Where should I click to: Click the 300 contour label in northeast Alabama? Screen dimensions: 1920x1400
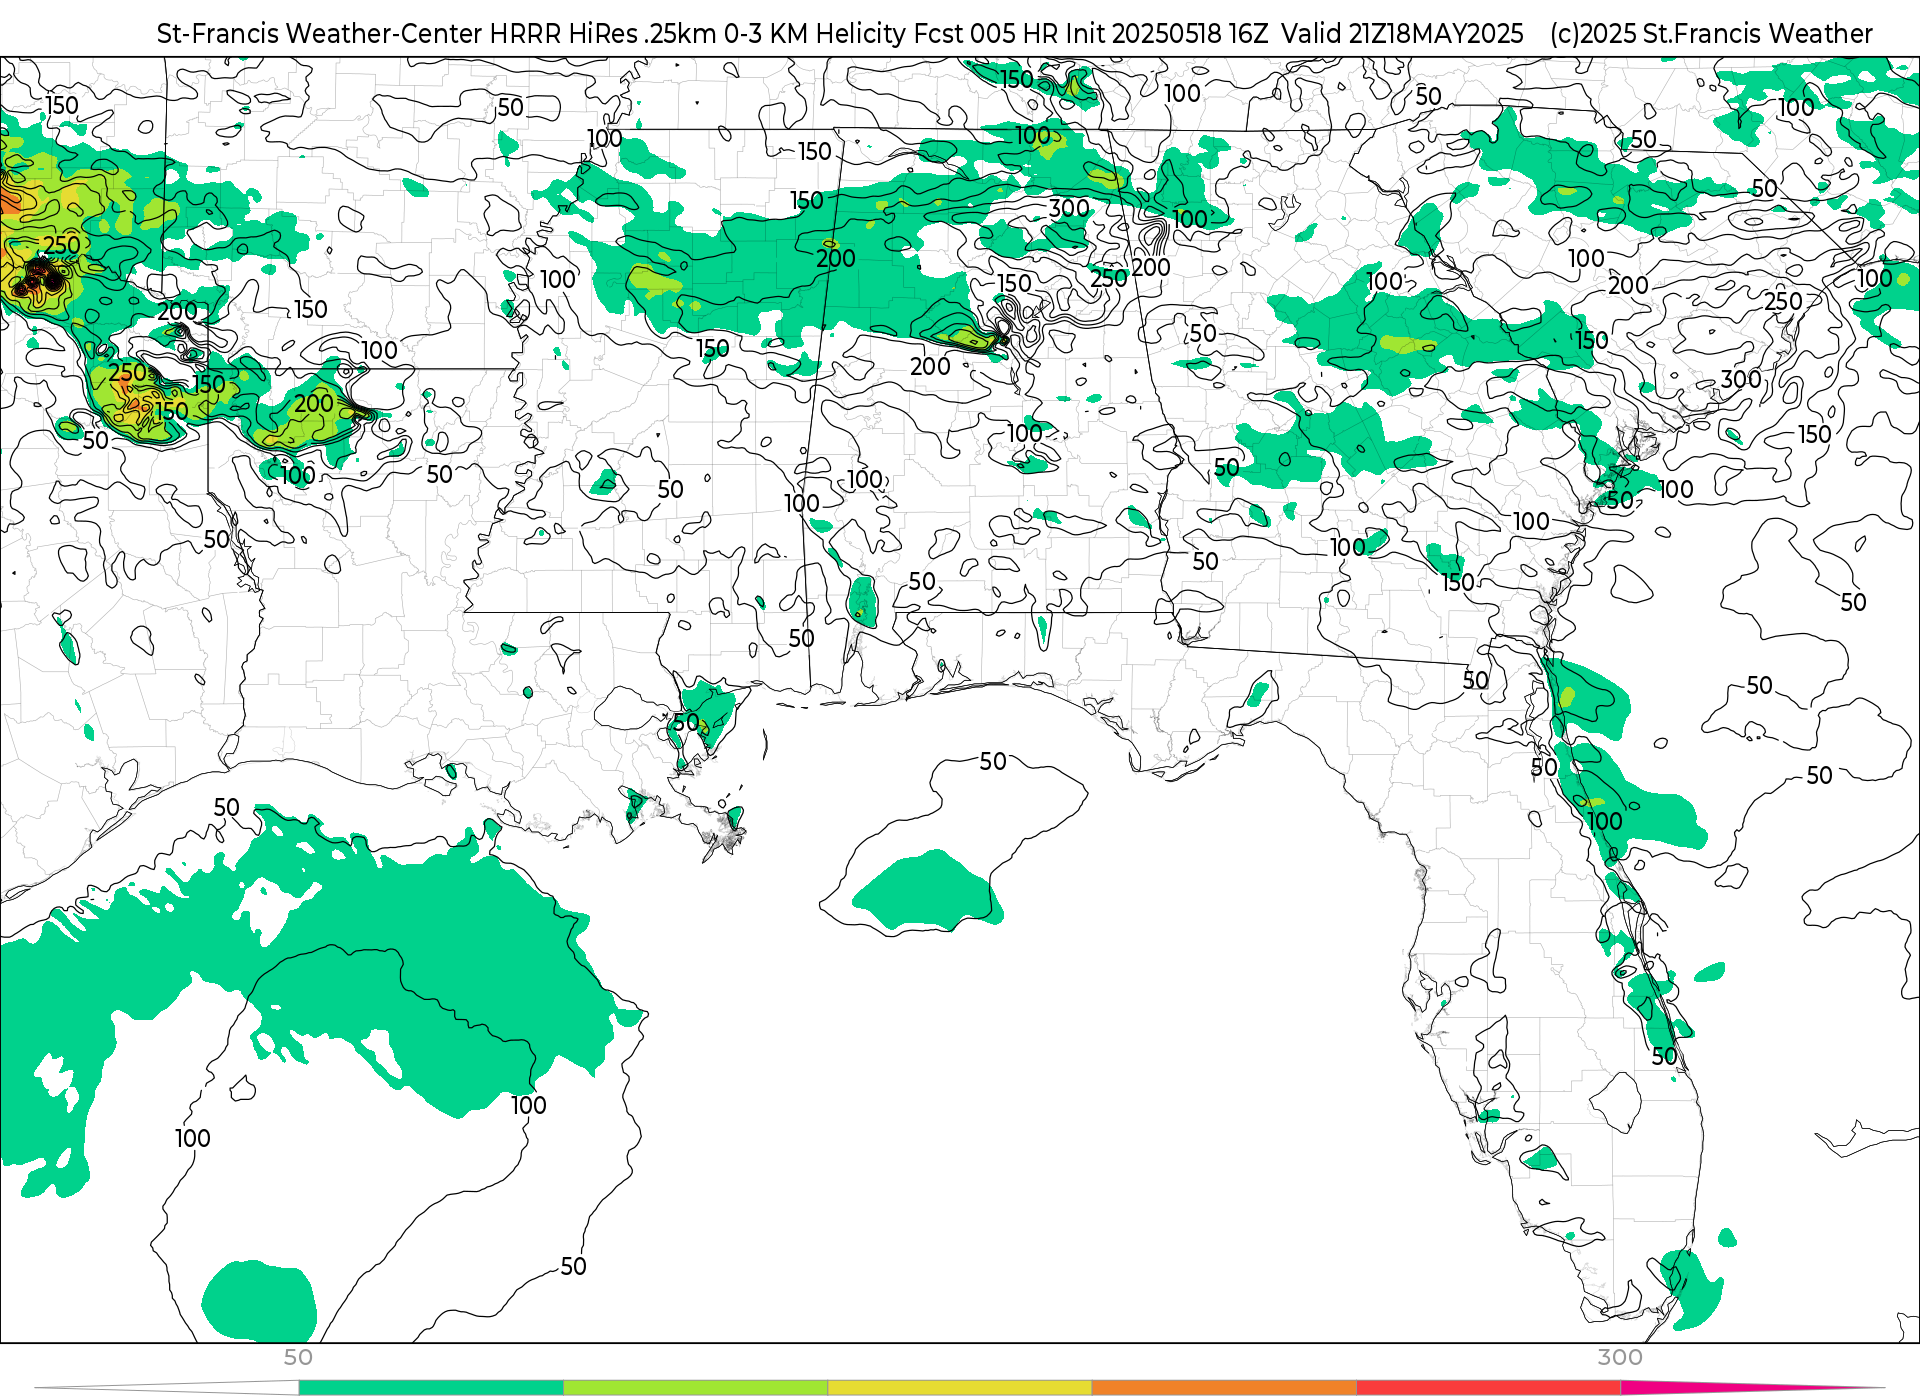tap(1069, 209)
